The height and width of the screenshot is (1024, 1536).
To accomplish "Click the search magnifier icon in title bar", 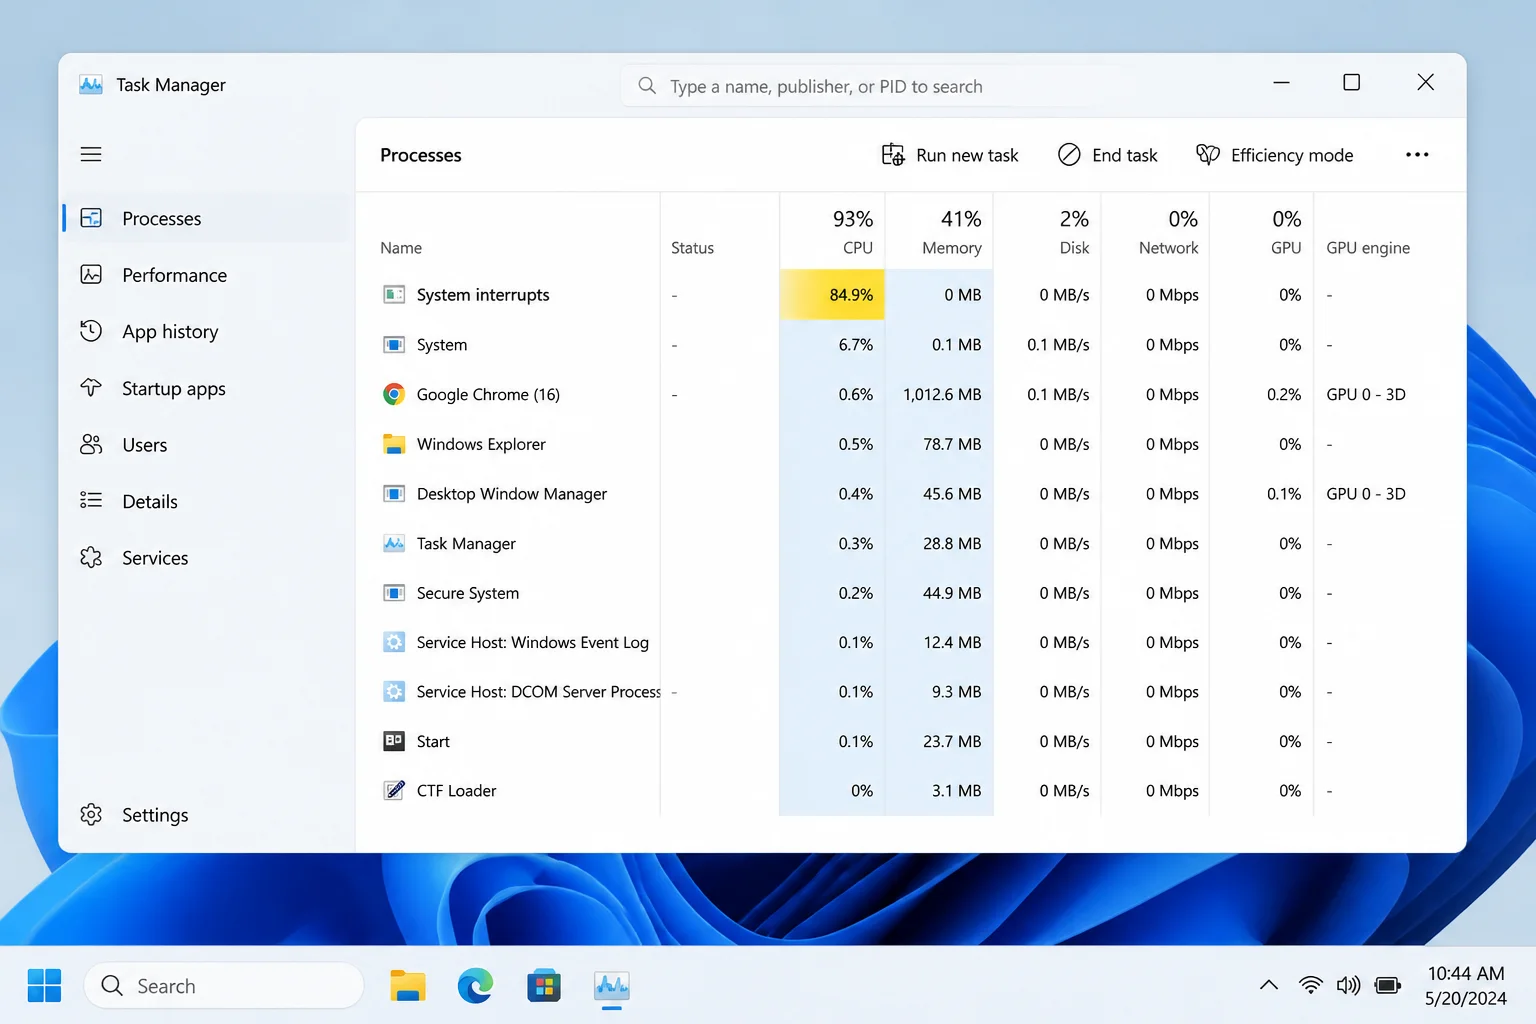I will point(647,86).
